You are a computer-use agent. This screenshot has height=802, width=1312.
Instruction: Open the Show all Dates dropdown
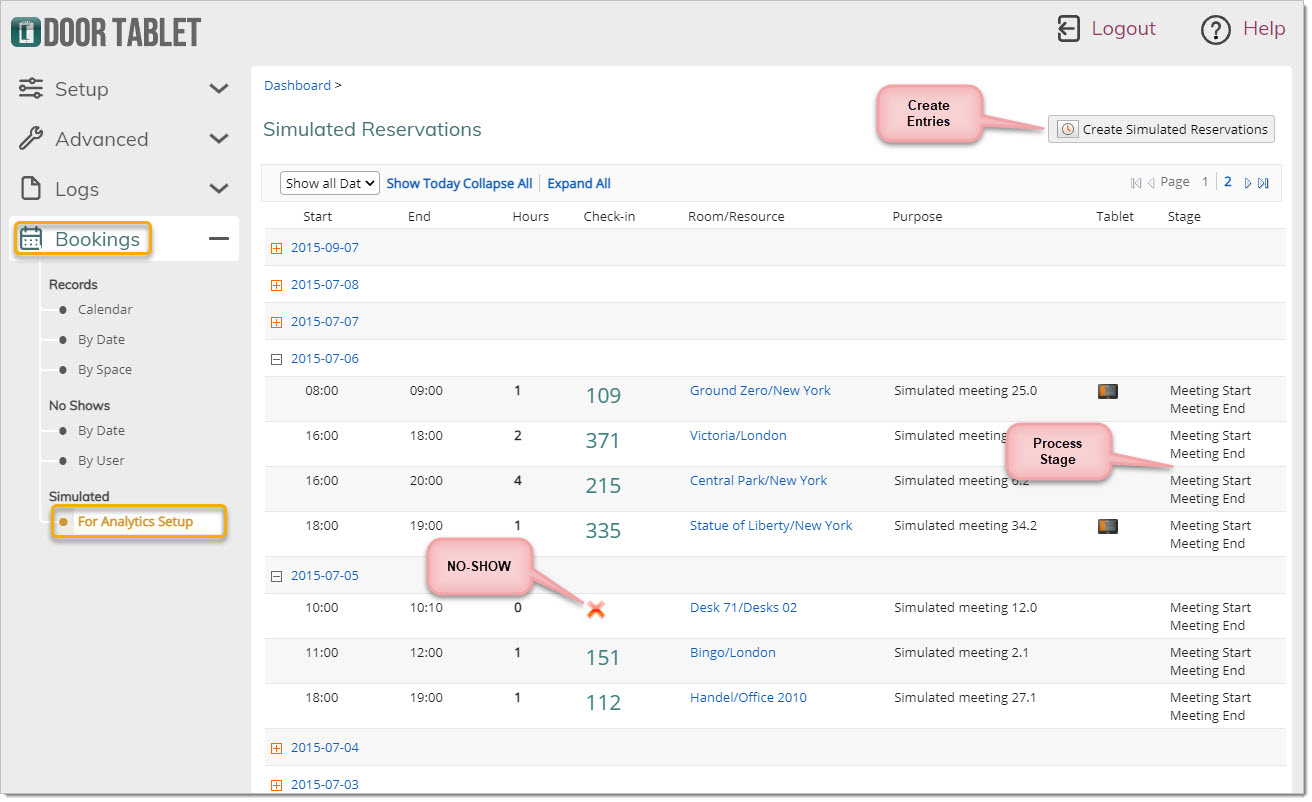(x=330, y=183)
